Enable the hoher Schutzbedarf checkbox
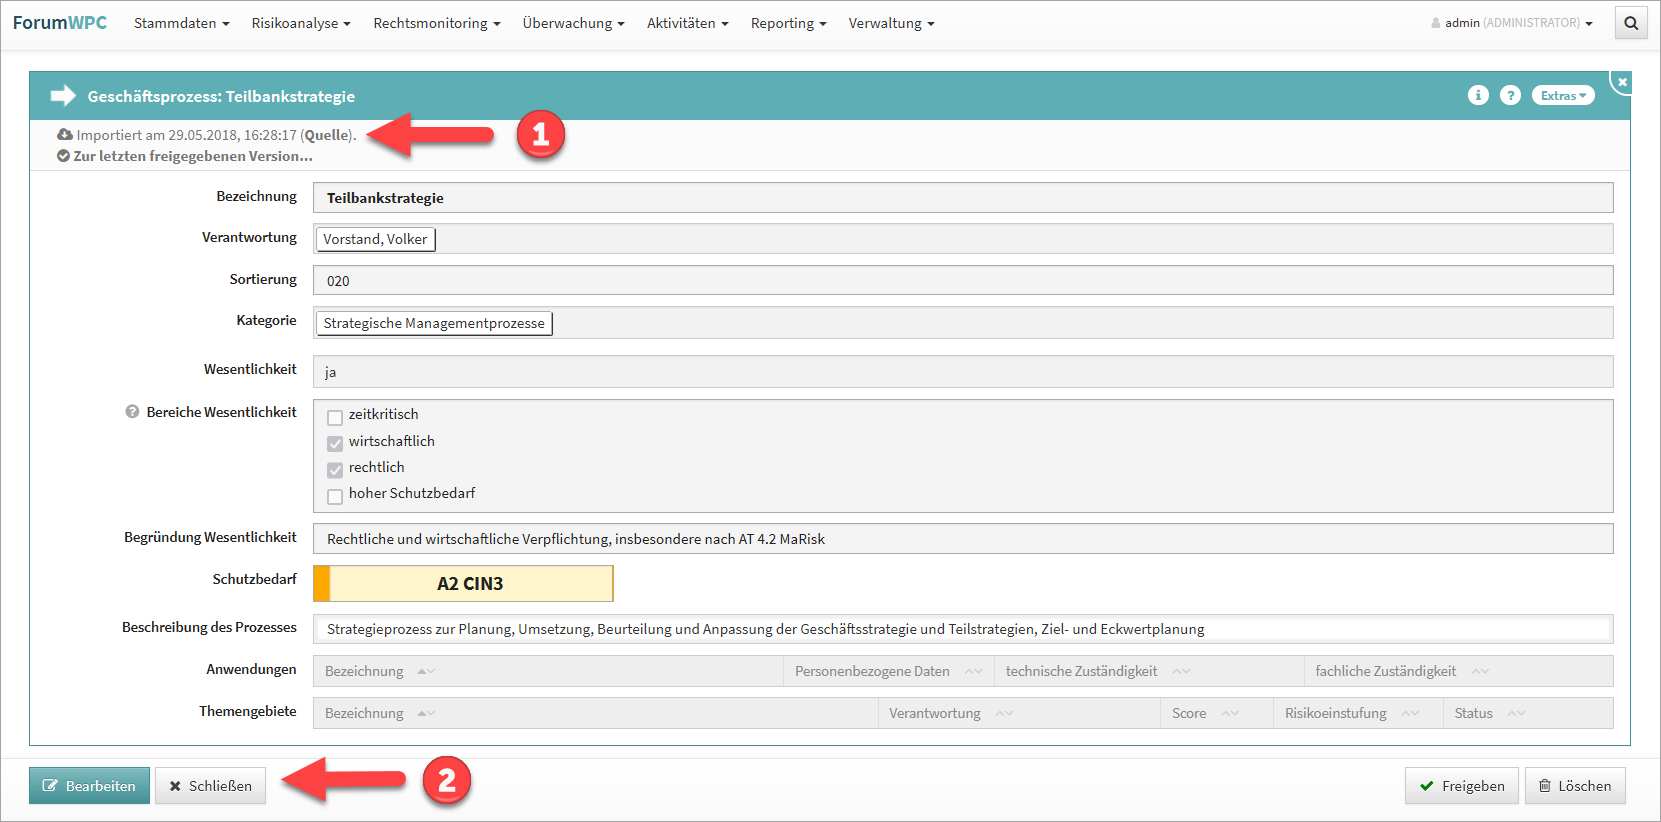 pos(335,496)
